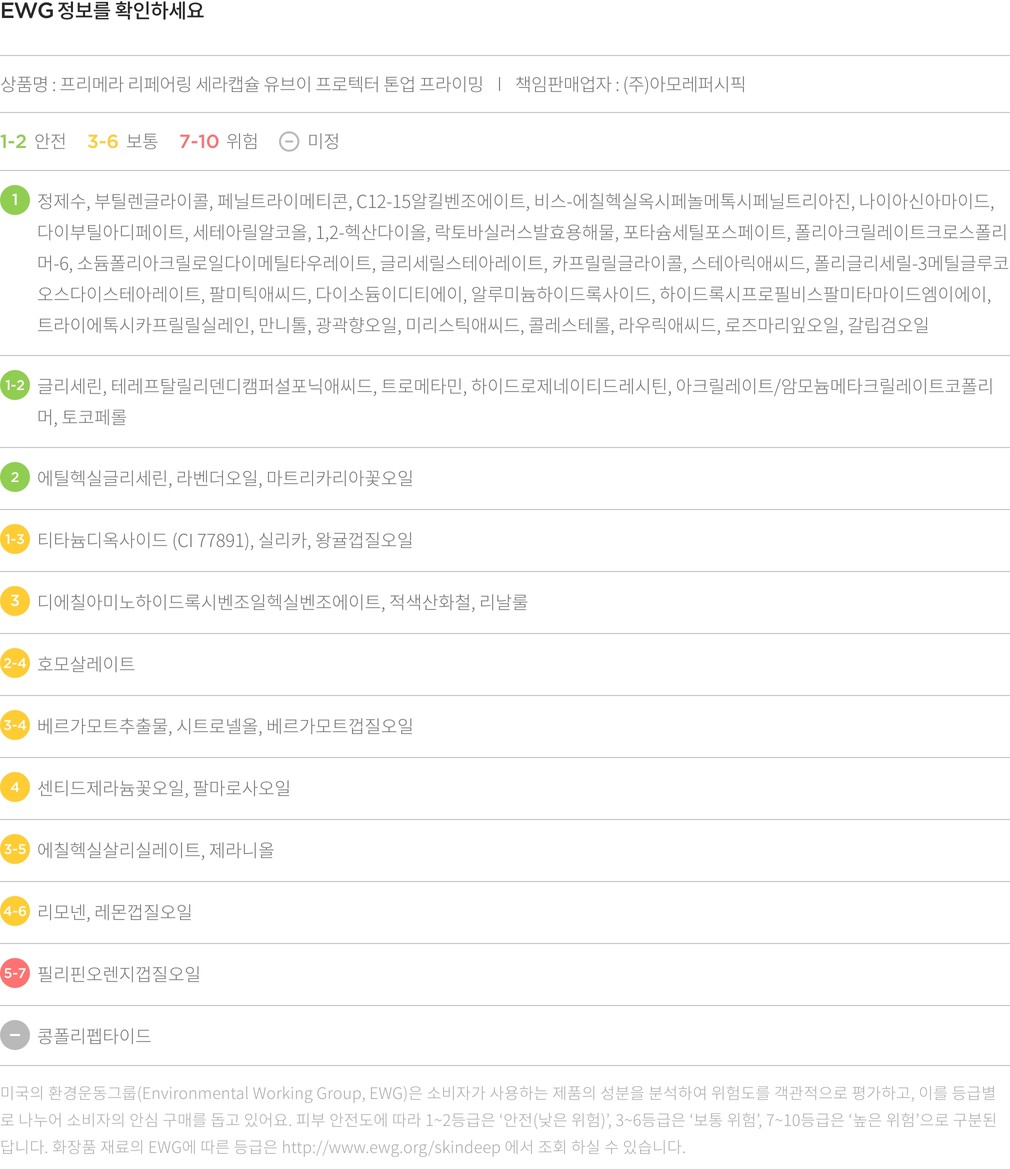Click the yellow 2-4 grade badge
This screenshot has width=1010, height=1169.
point(15,664)
